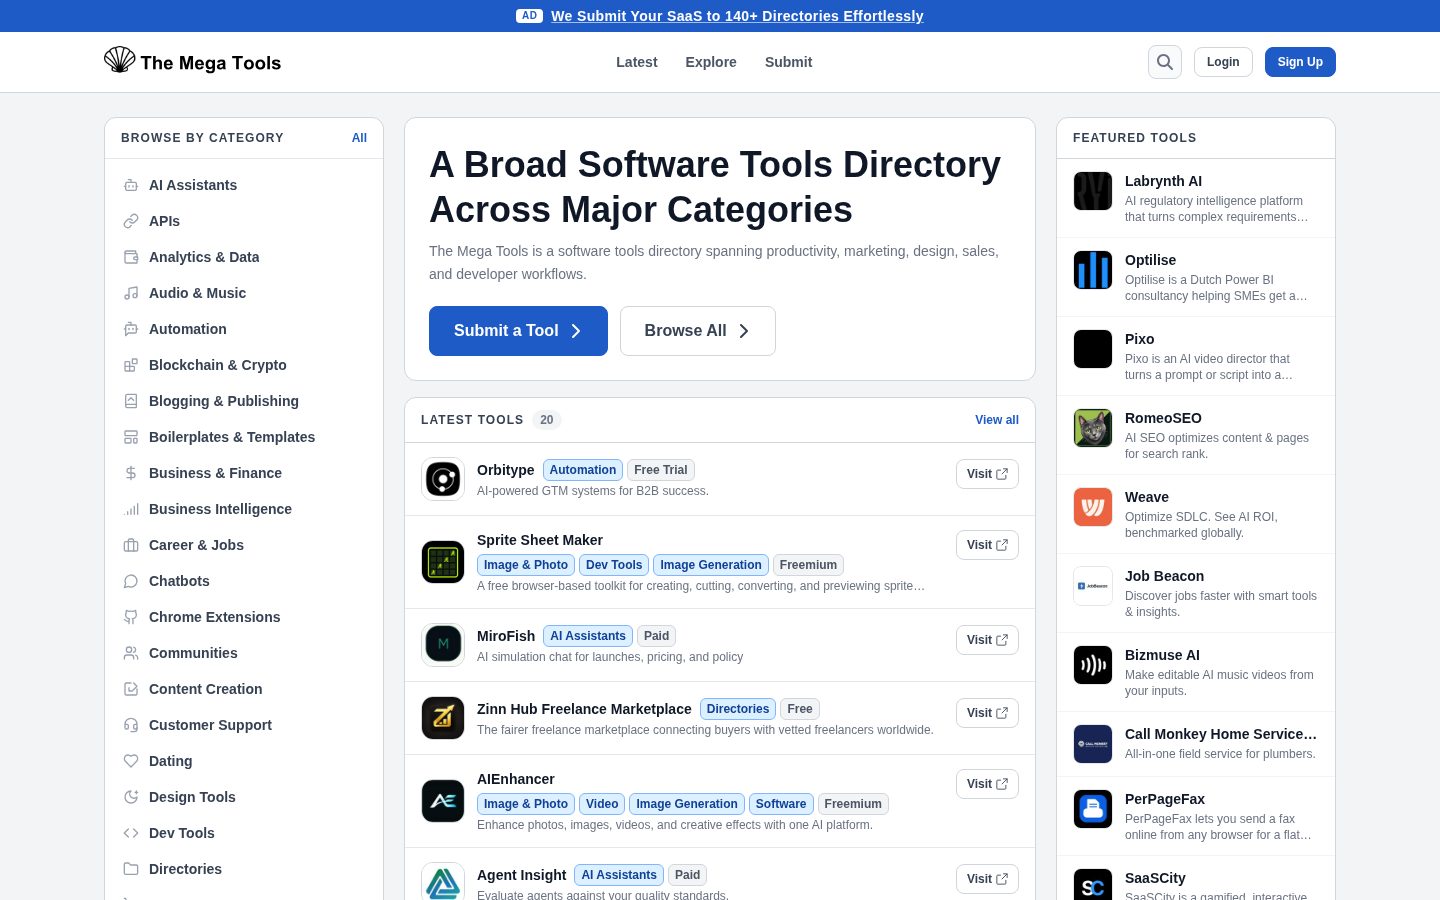Click Visit button for AIEnhancer
The width and height of the screenshot is (1440, 900).
pyautogui.click(x=987, y=784)
